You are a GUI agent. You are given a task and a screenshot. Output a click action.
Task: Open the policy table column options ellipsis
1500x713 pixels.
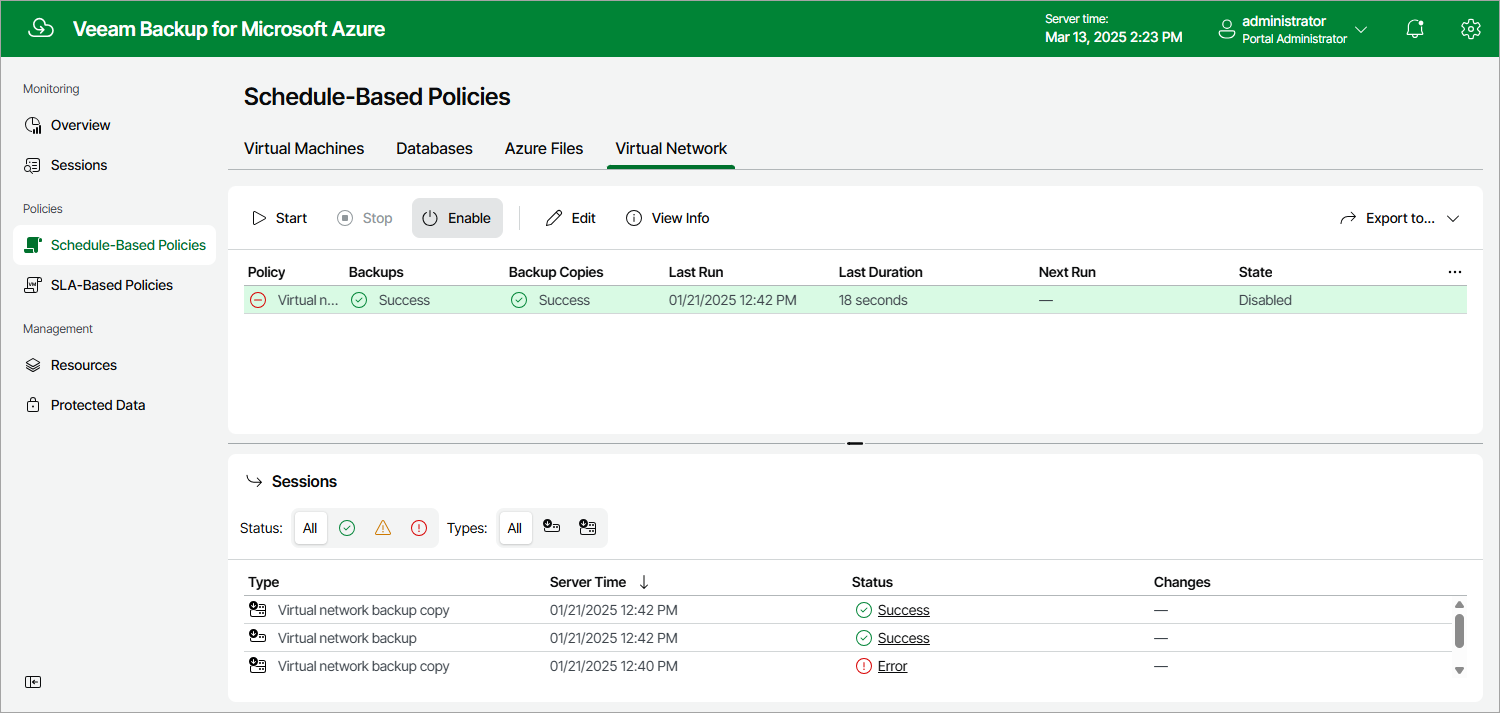point(1455,272)
